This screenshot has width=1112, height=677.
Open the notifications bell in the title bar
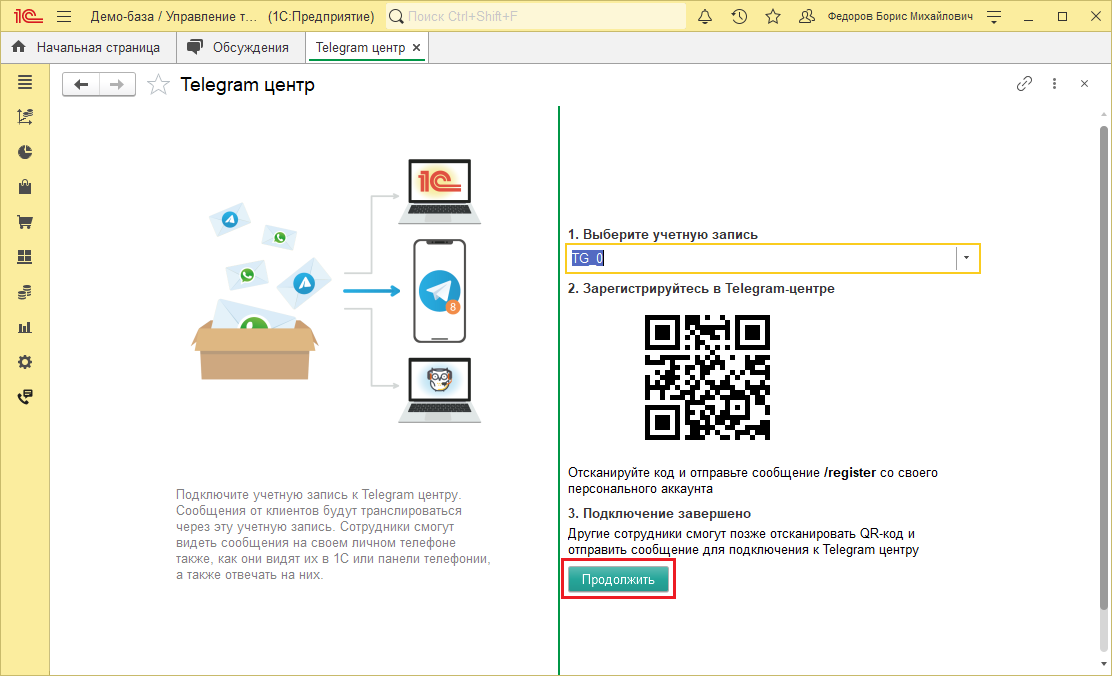click(705, 17)
